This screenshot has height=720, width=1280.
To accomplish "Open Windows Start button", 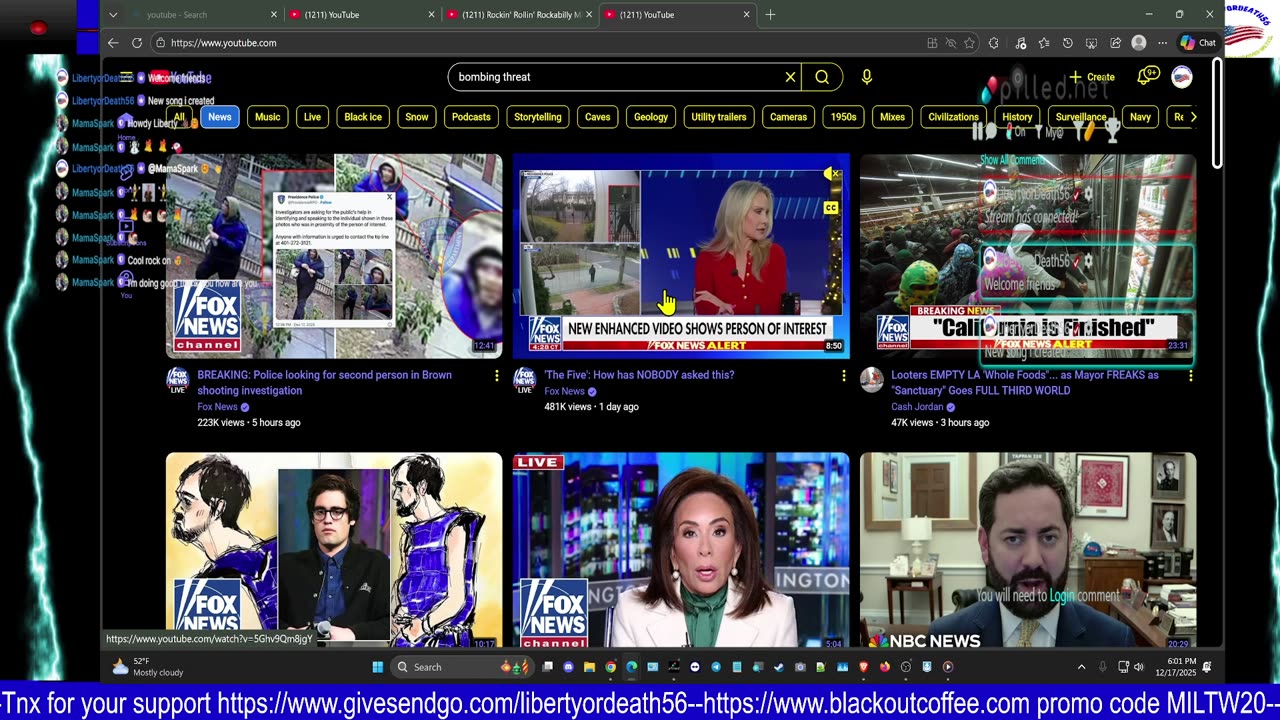I will coord(378,667).
